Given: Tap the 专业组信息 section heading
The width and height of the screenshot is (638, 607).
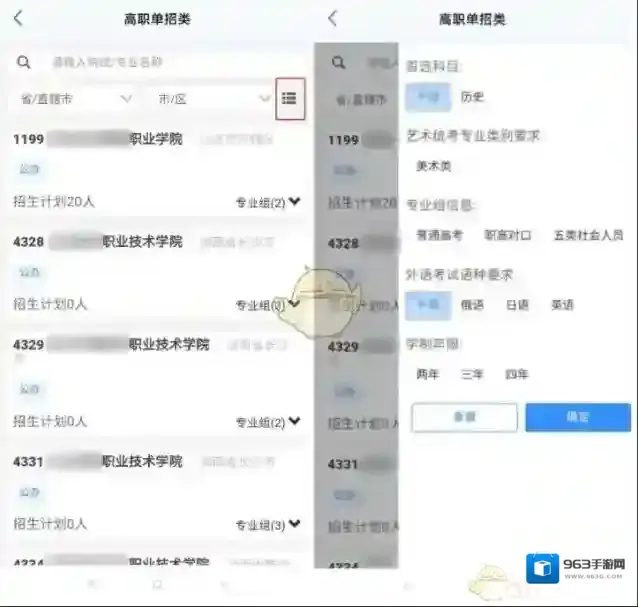Looking at the screenshot, I should [x=439, y=205].
